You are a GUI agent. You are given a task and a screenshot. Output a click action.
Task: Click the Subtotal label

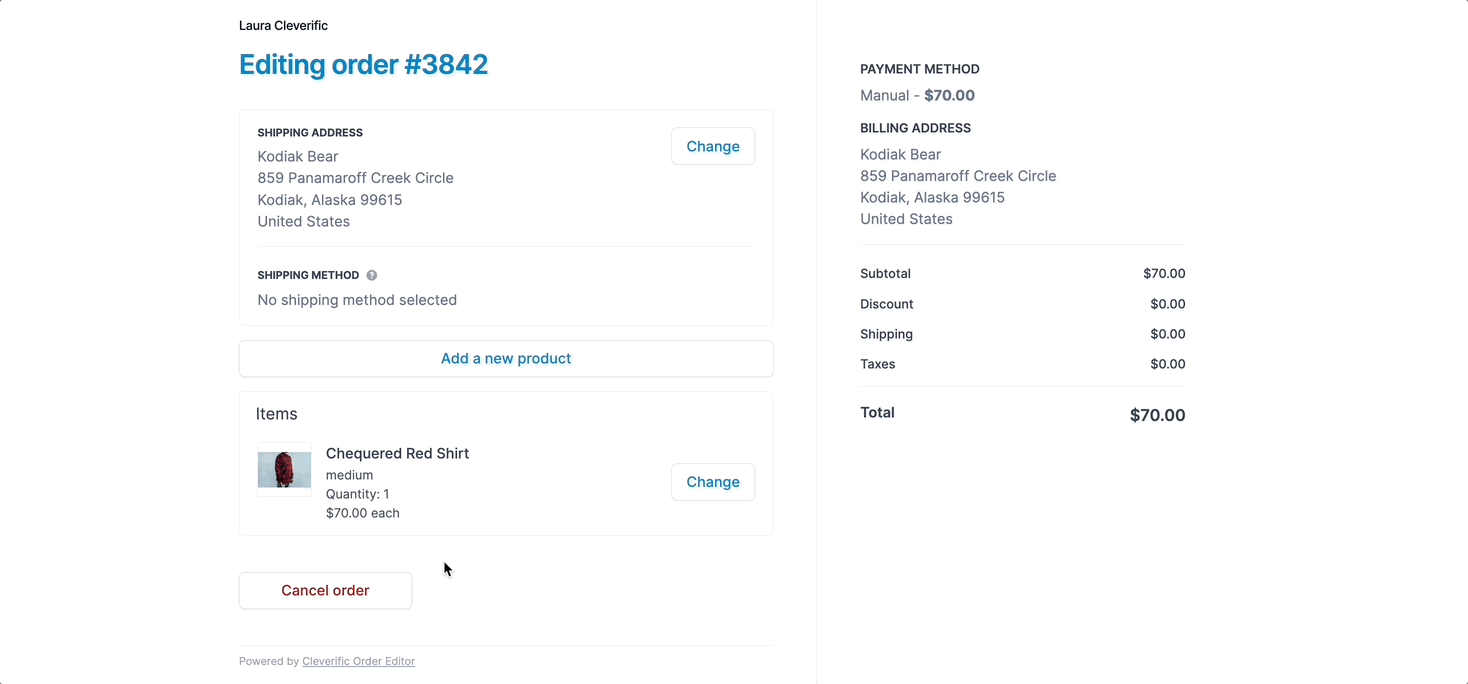tap(885, 274)
